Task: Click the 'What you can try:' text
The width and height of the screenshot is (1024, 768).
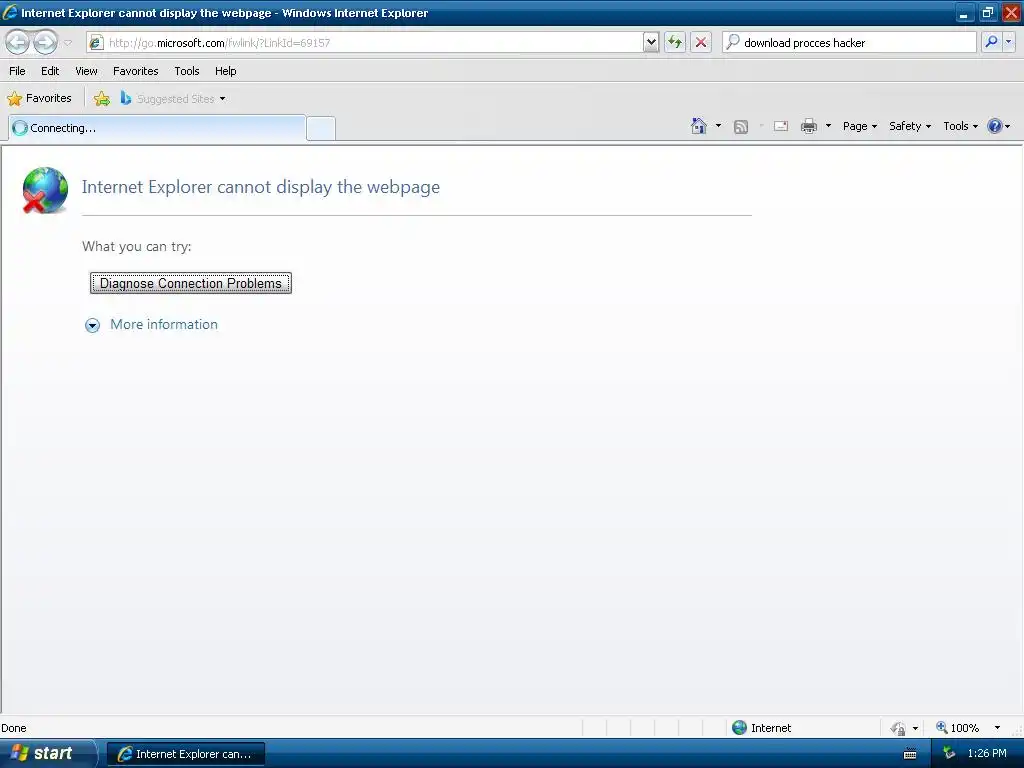Action: (x=136, y=246)
